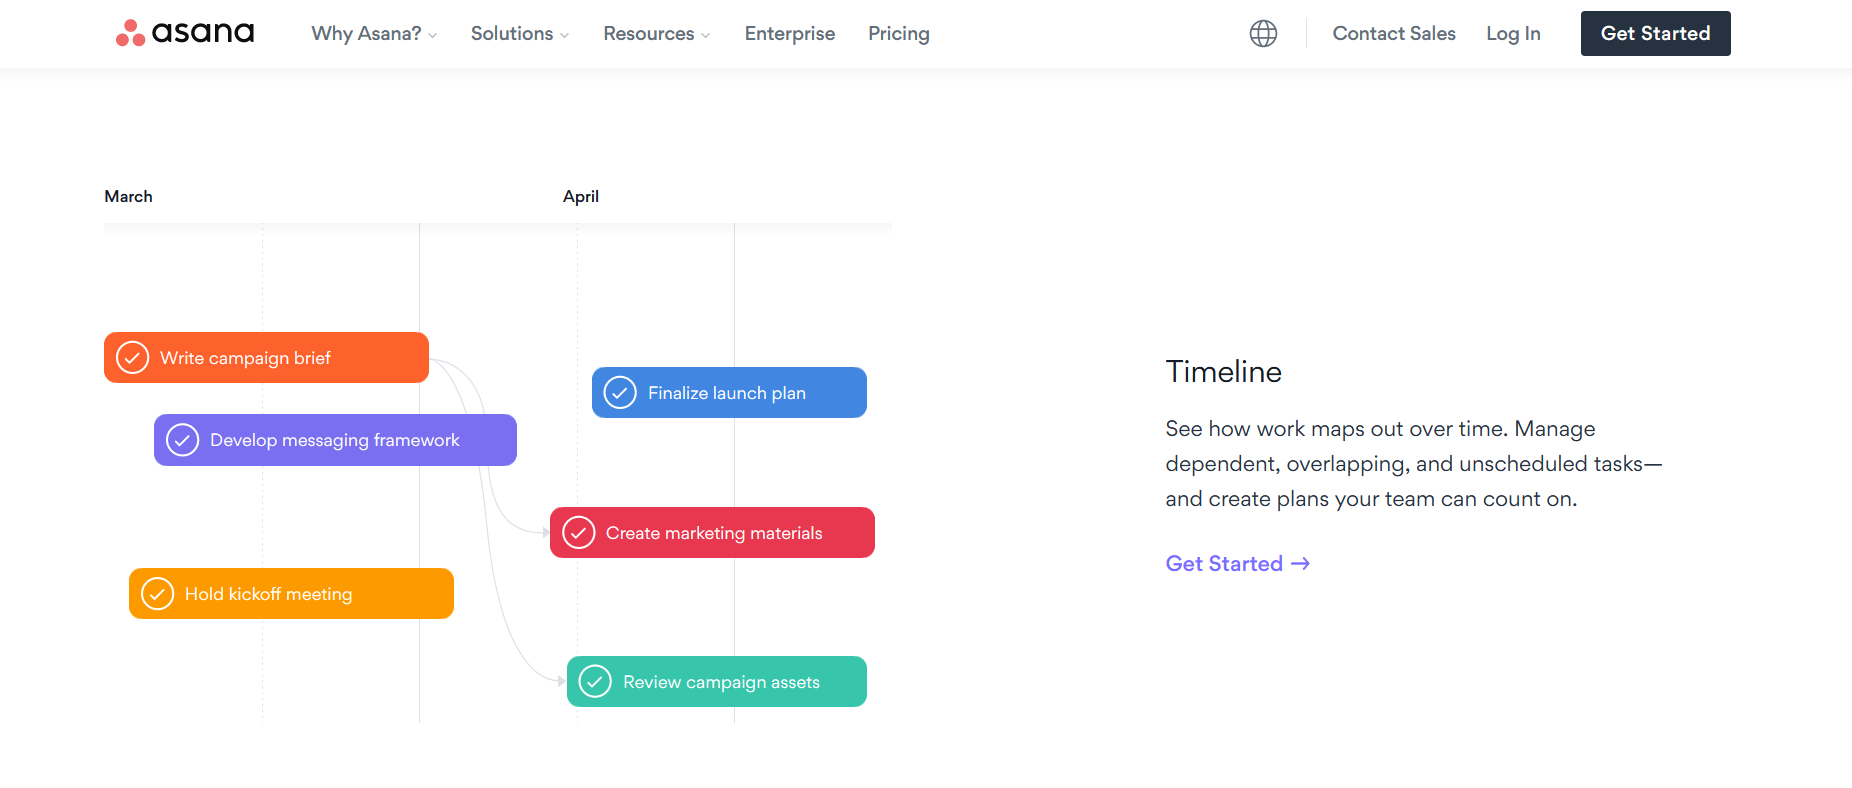Toggle checkmark on Create marketing materials
This screenshot has width=1852, height=788.
click(x=578, y=533)
